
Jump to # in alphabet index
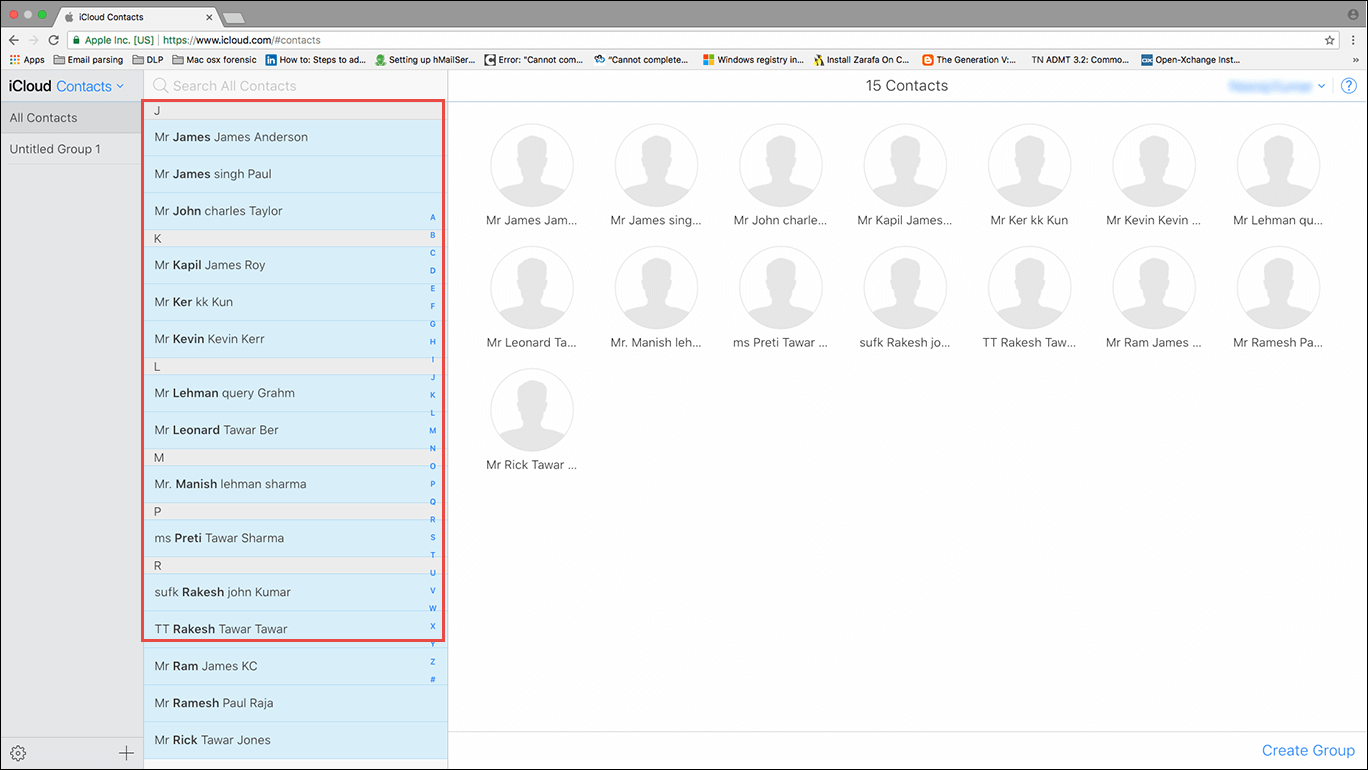pyautogui.click(x=433, y=679)
